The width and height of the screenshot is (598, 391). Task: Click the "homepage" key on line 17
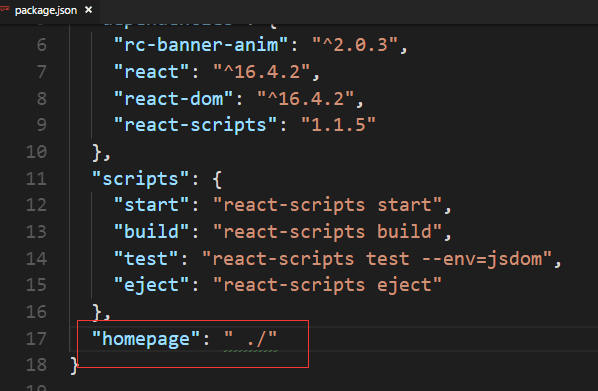pos(146,339)
